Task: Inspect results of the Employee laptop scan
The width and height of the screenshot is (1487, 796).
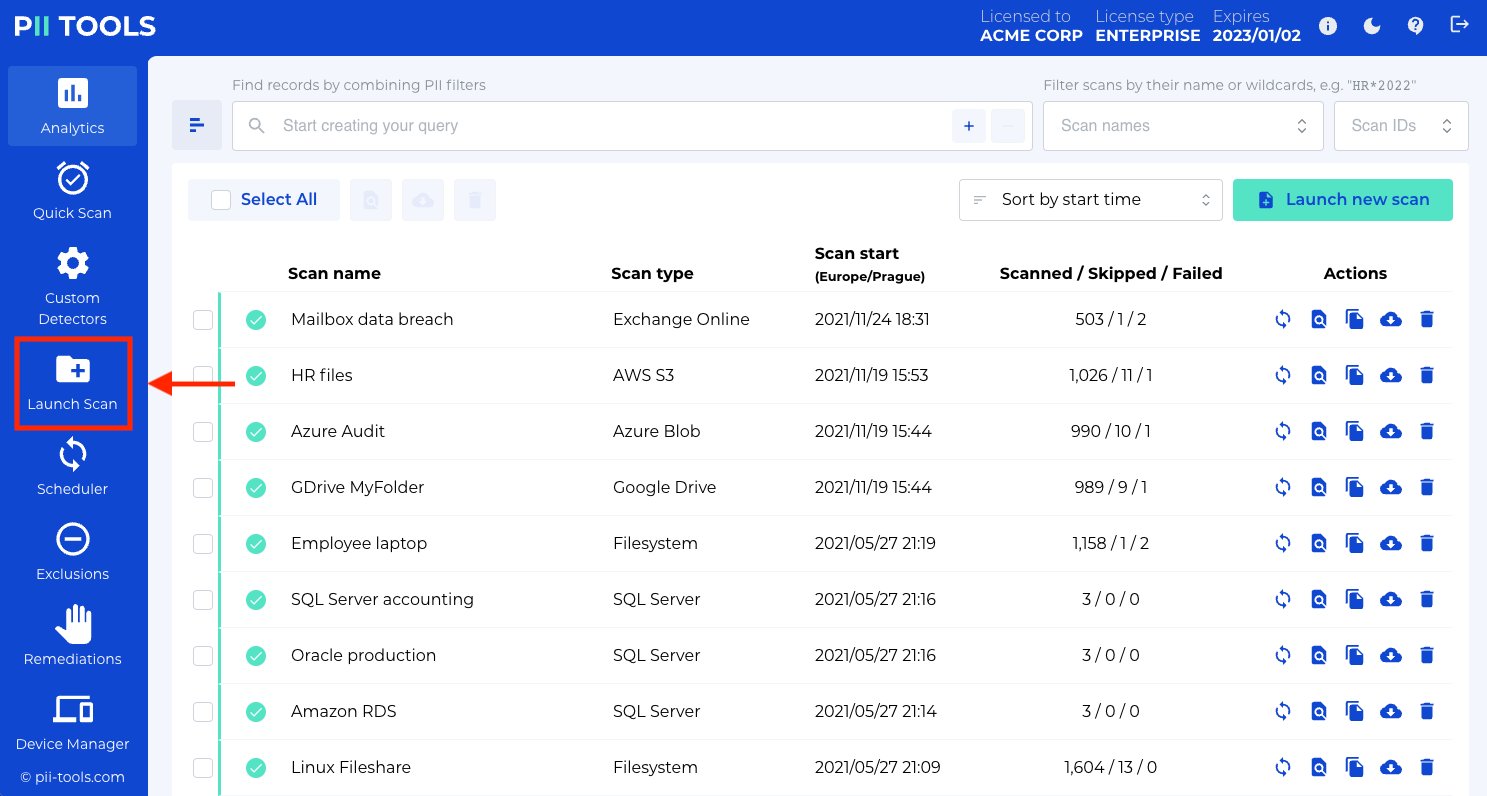Action: point(1319,543)
